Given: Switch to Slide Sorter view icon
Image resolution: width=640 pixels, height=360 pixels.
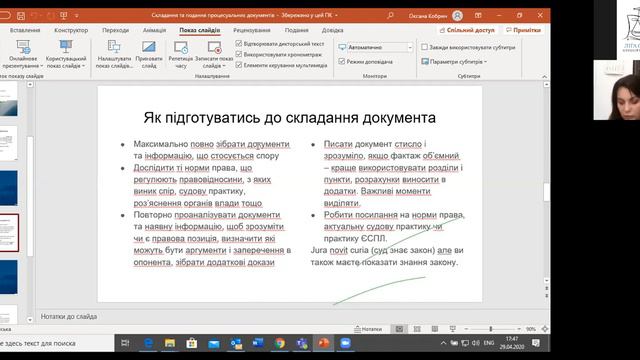Looking at the screenshot, I should click(x=417, y=329).
